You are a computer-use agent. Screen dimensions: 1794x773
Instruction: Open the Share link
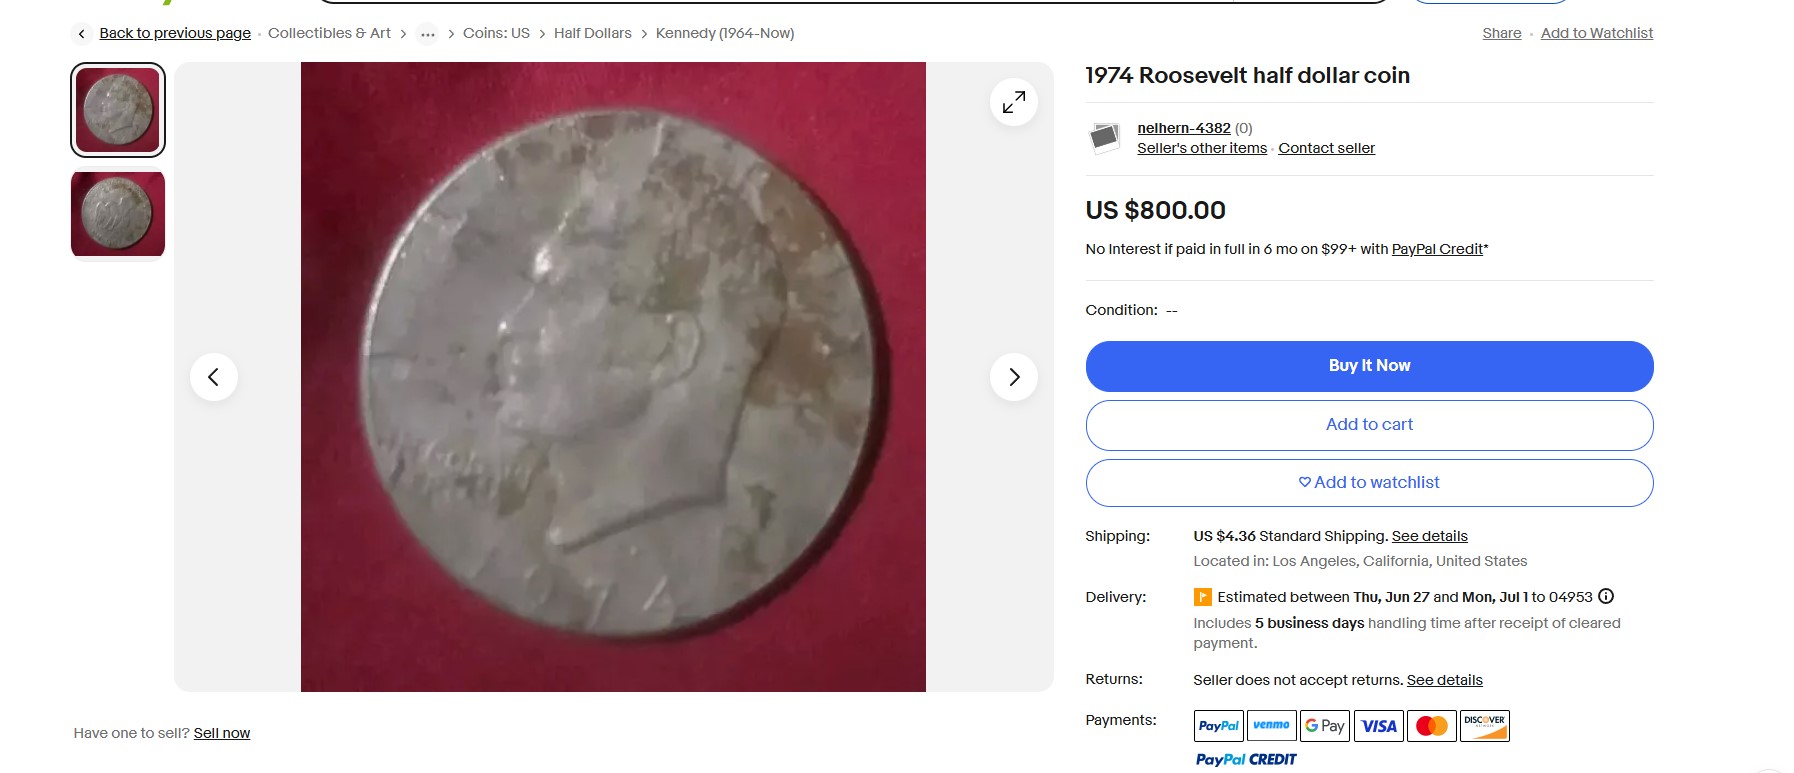tap(1501, 33)
